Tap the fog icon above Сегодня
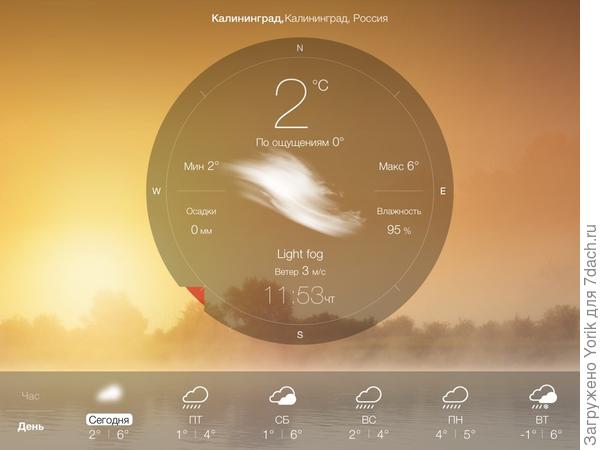Viewport: 600px width, 450px height. click(x=109, y=393)
